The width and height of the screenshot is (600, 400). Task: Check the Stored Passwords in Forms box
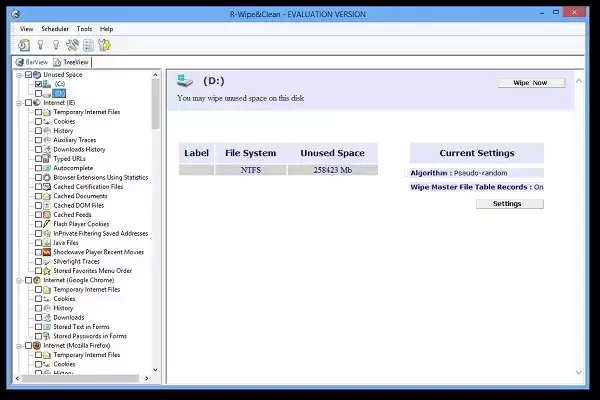coord(38,336)
